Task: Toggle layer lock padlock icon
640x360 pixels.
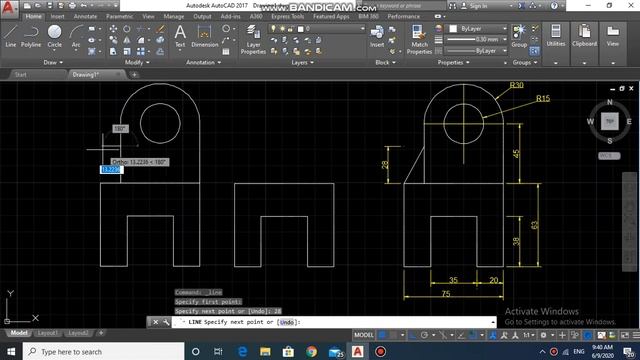Action: 291,29
